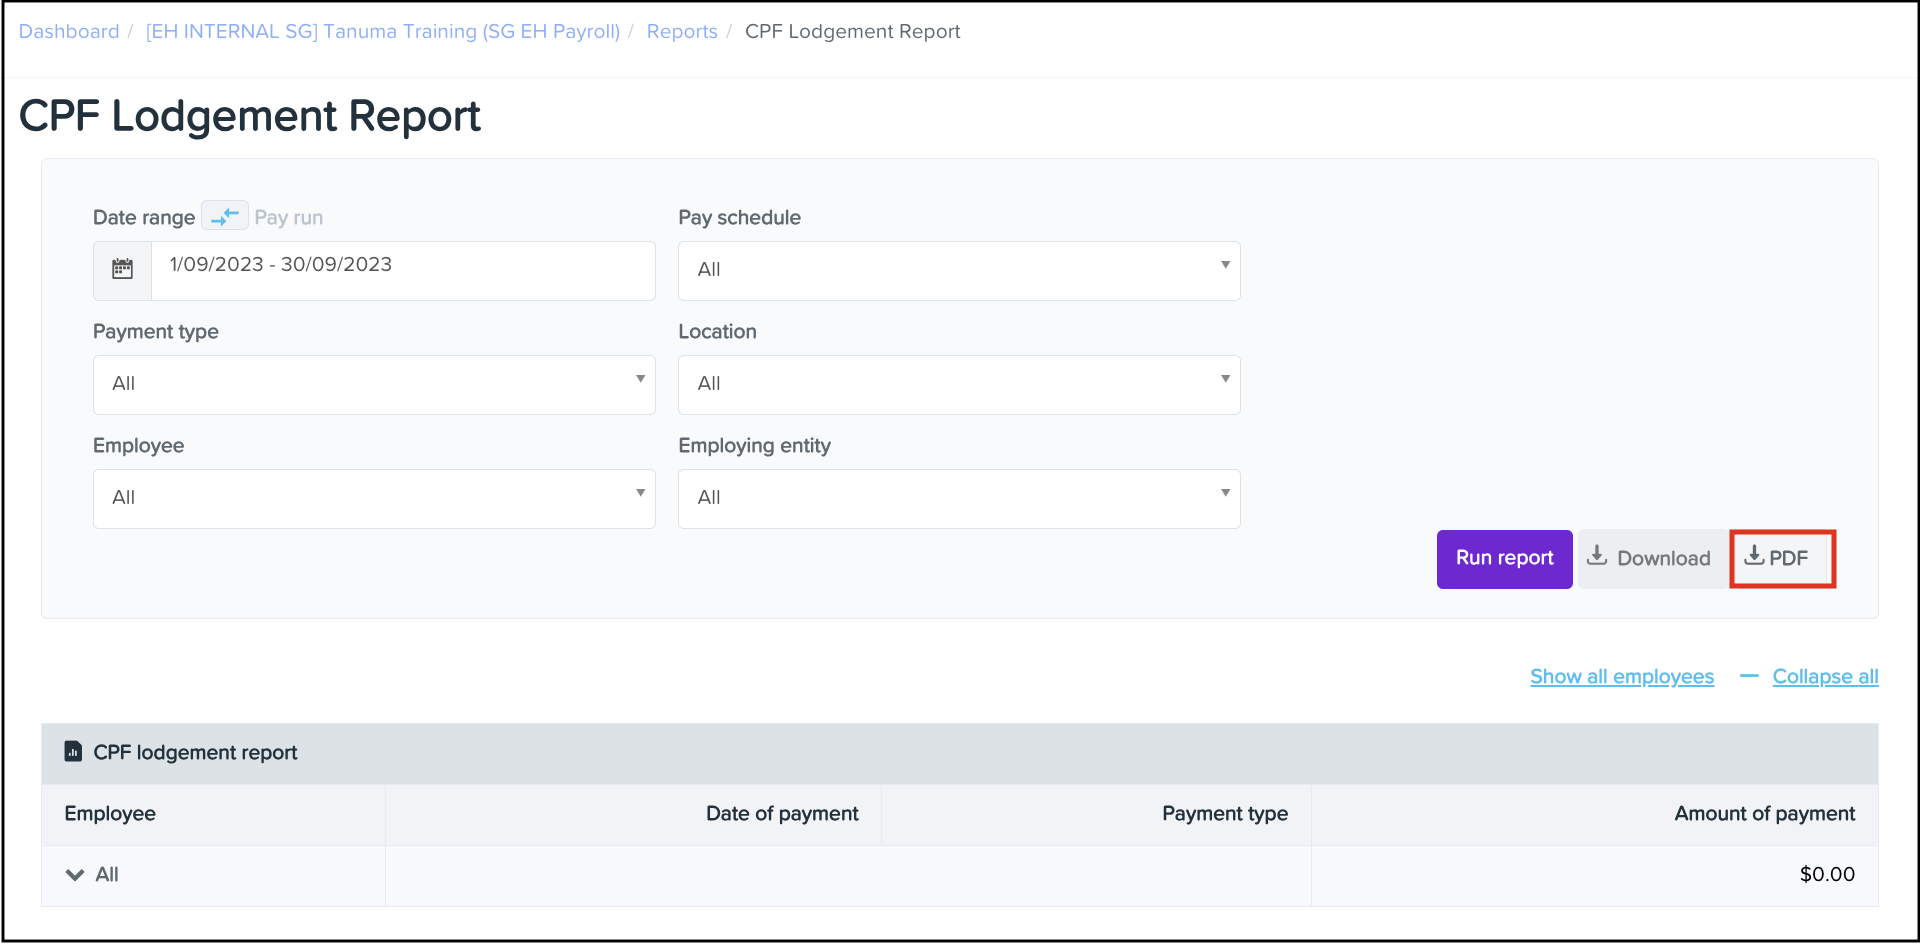Click the date range input field
The width and height of the screenshot is (1920, 944).
(402, 270)
